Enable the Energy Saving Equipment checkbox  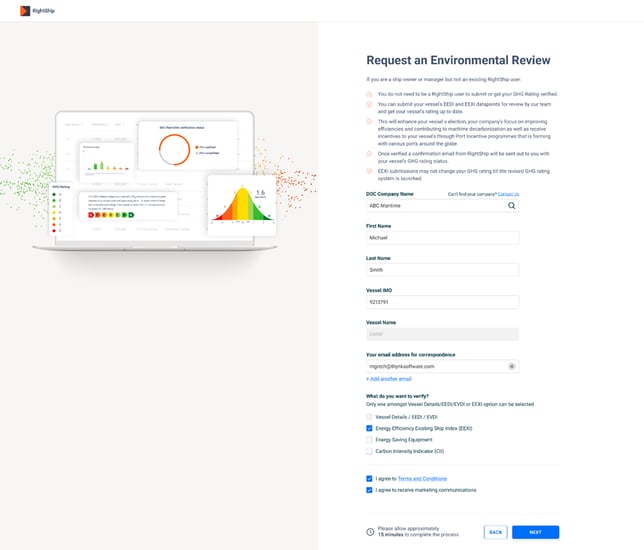[x=370, y=439]
